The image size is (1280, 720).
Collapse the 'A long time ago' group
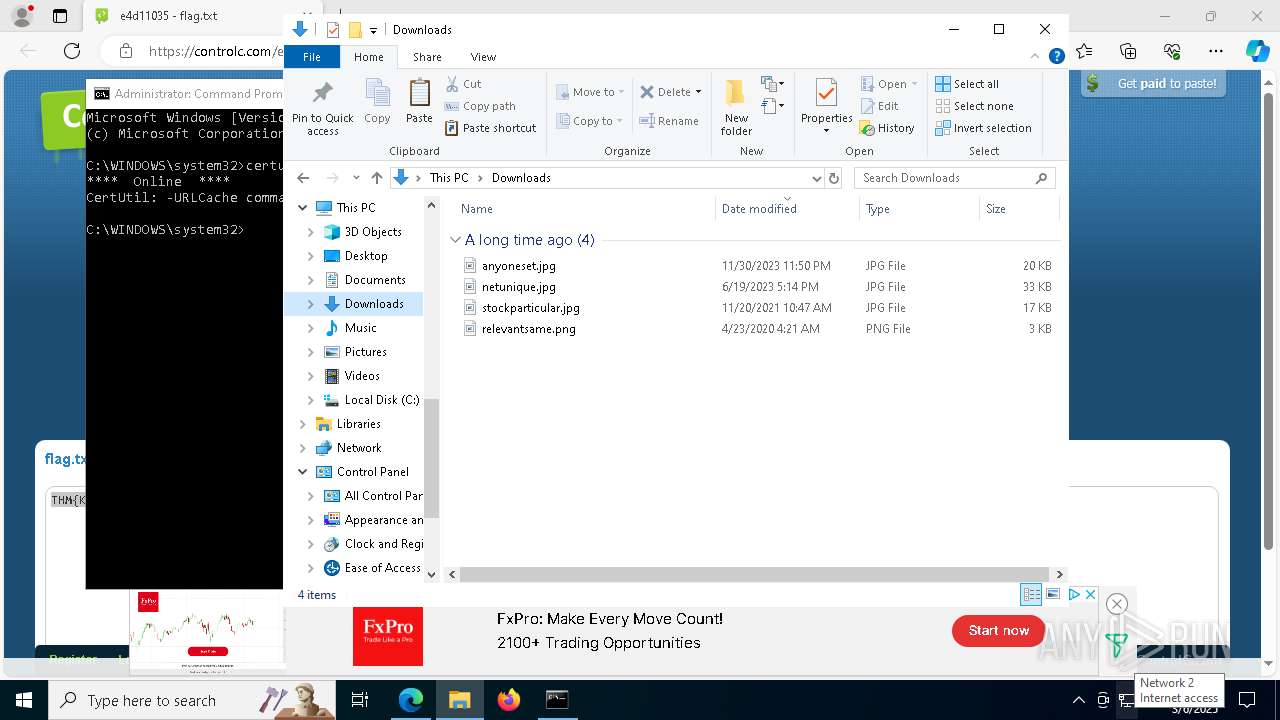[455, 240]
